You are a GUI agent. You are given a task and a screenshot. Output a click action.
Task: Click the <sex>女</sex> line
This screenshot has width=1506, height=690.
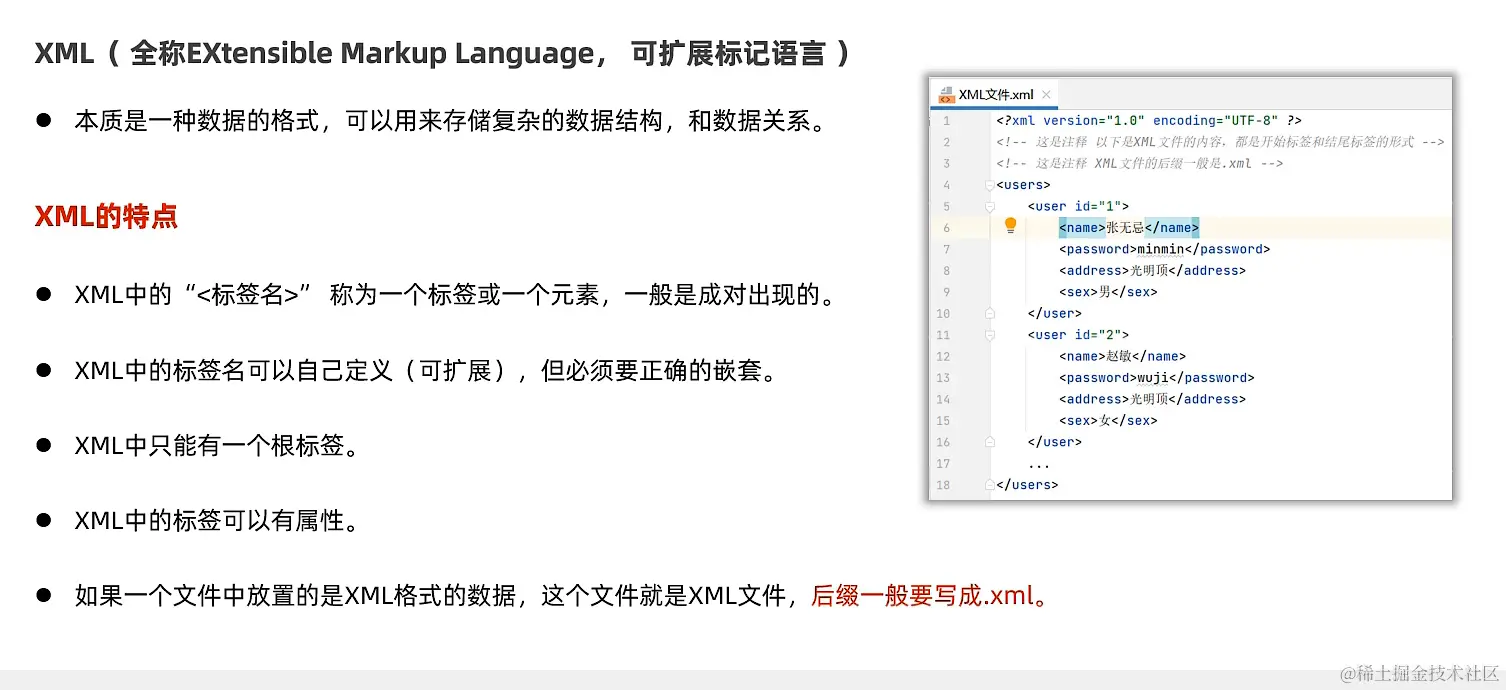coord(1108,421)
